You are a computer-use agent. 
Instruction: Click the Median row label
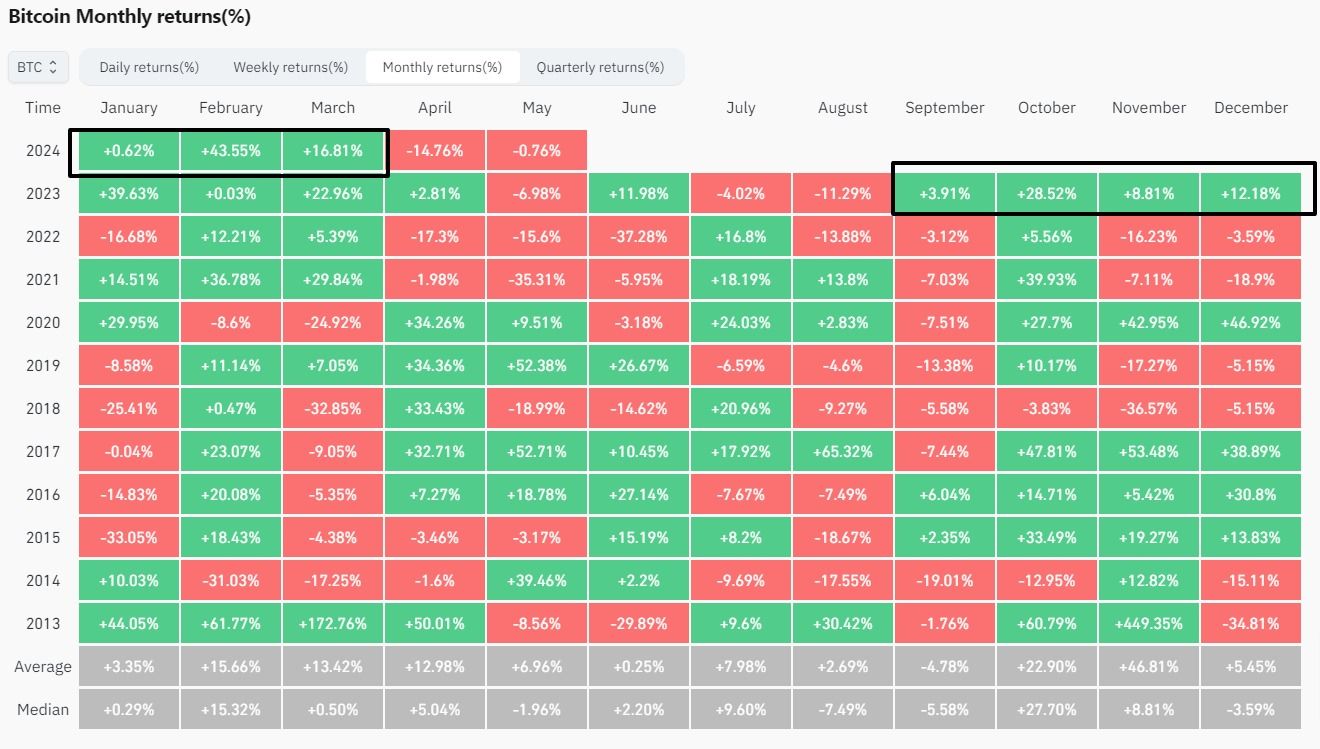click(43, 710)
